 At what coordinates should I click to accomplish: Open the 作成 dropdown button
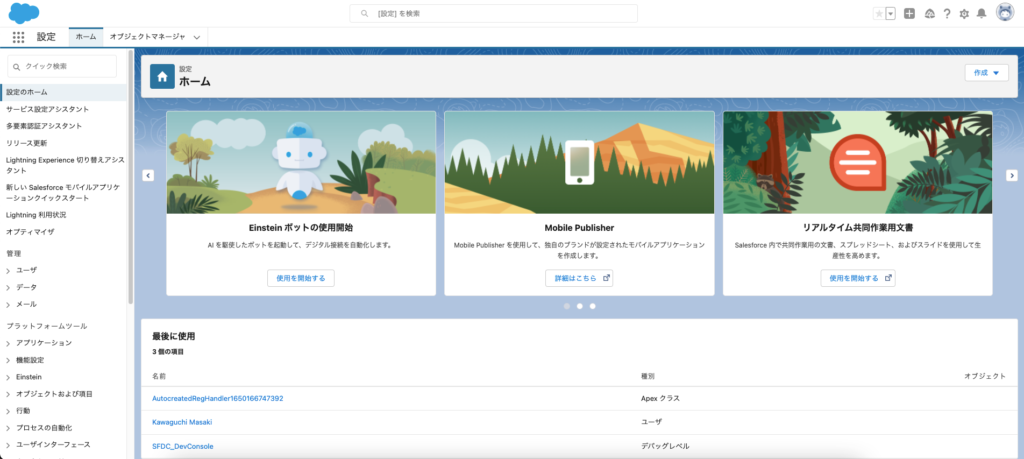[986, 73]
